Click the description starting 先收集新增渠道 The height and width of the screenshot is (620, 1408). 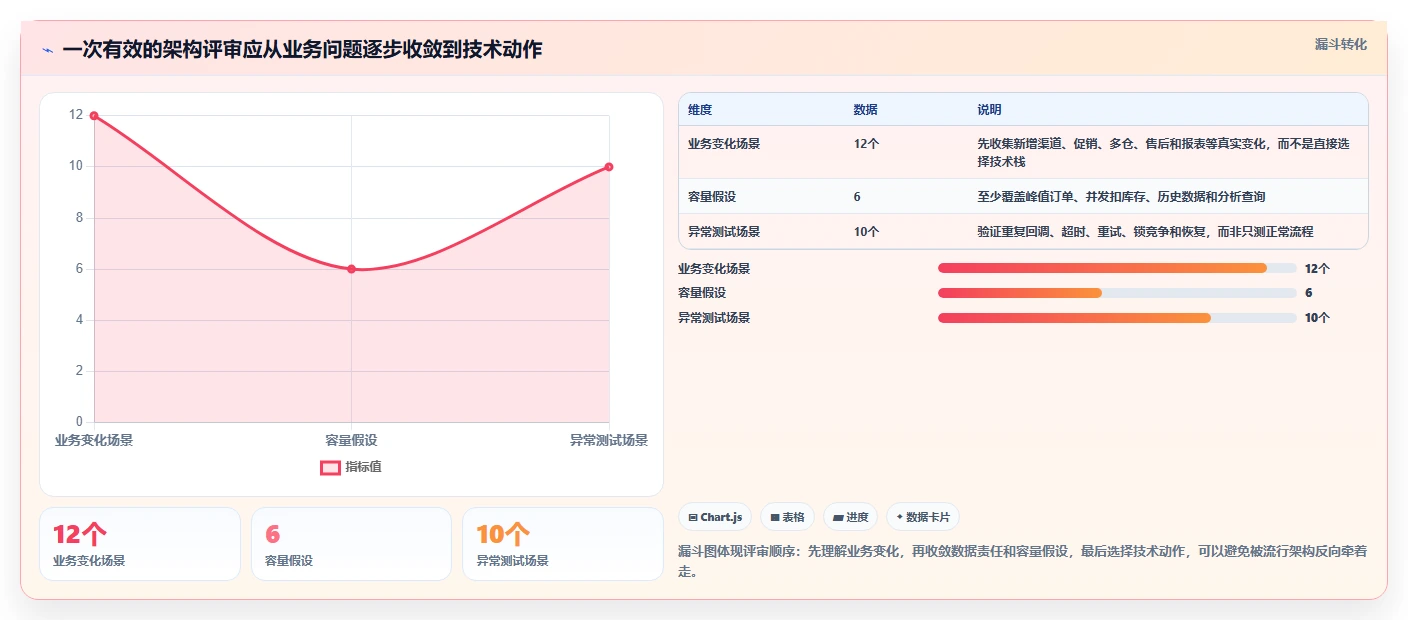coord(1164,153)
